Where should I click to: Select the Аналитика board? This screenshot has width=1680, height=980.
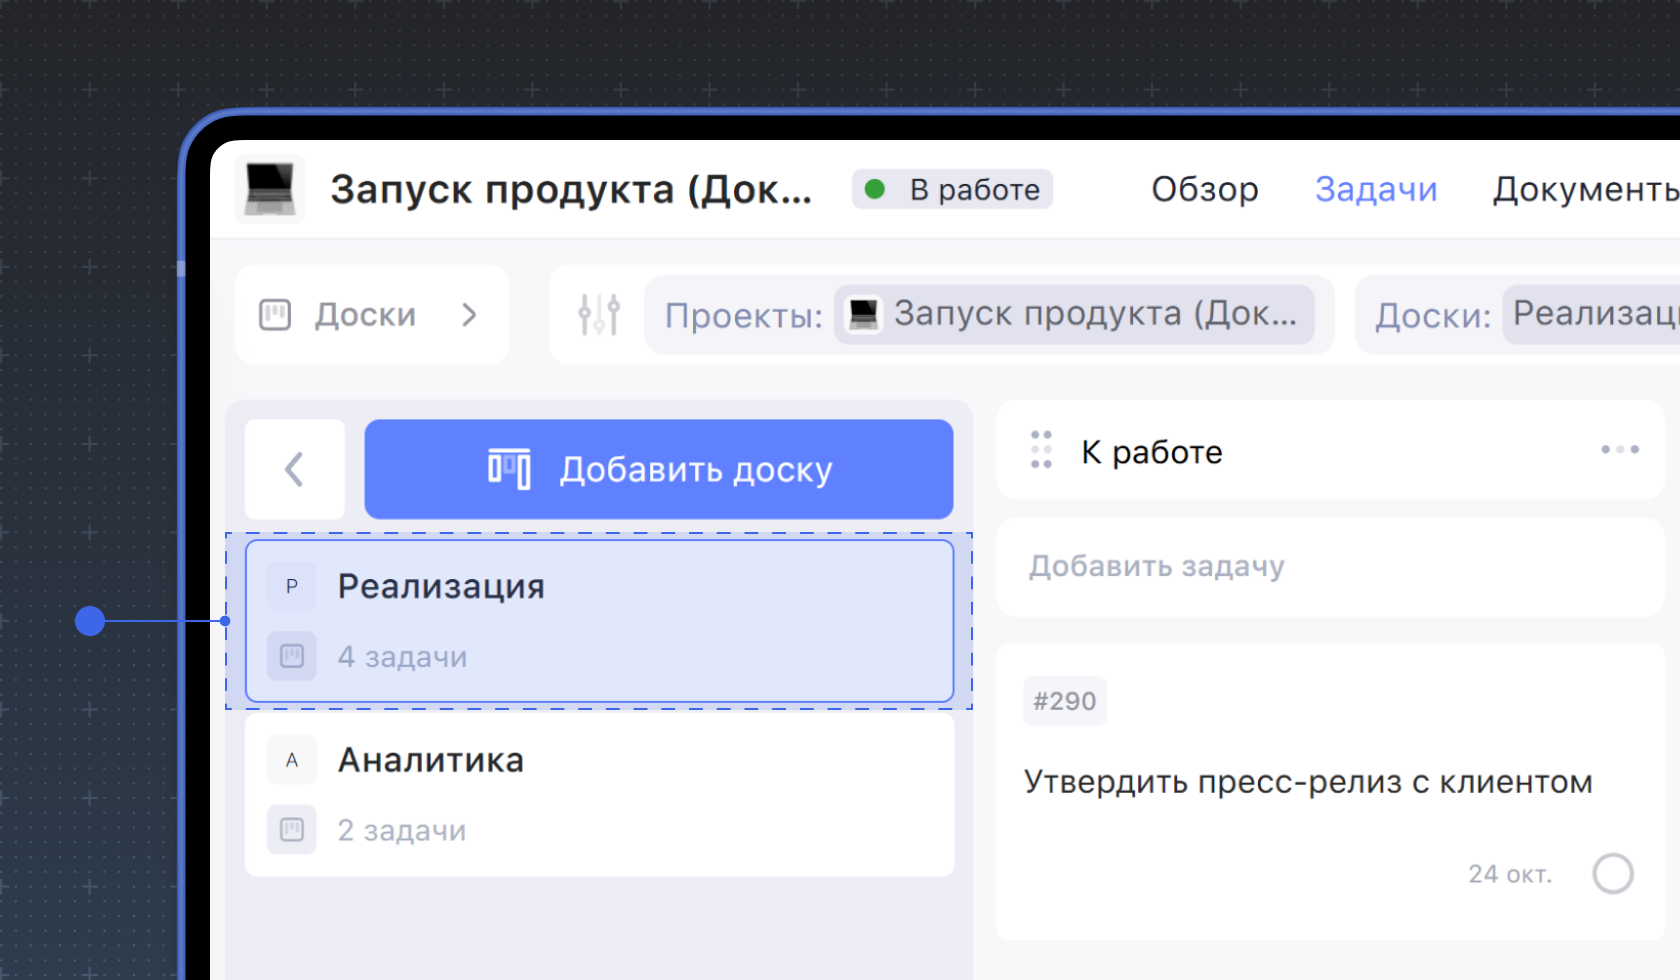[600, 794]
